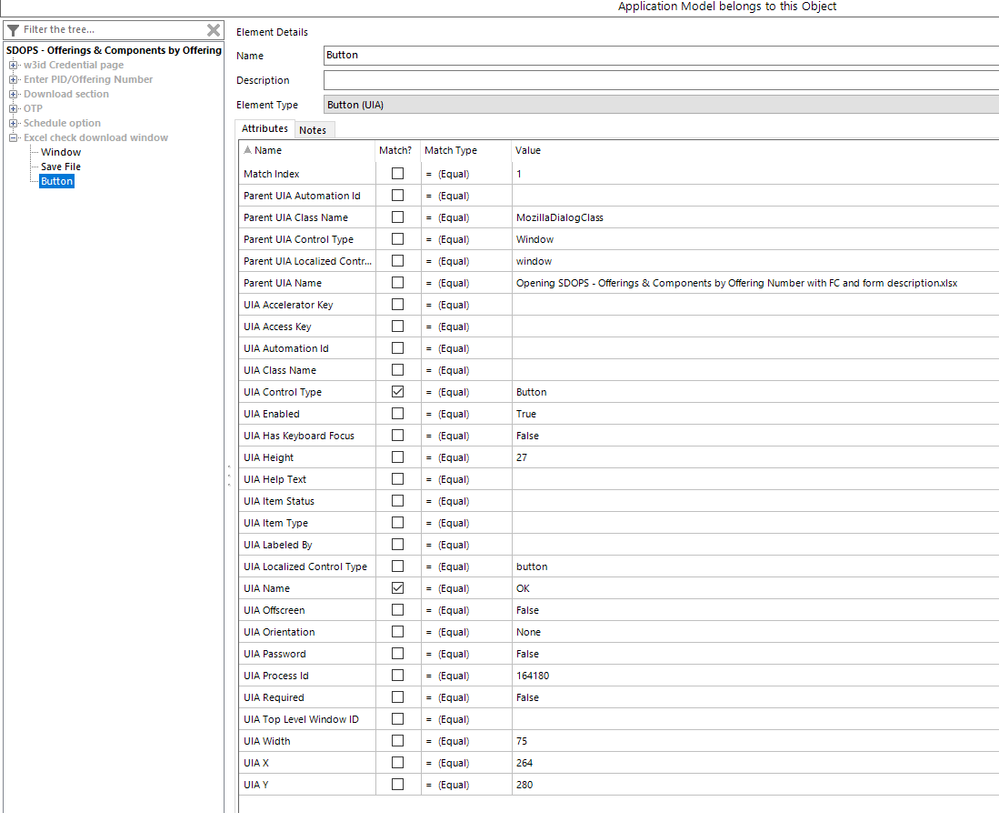Enable Match checkbox for Parent UIA Control Type
The image size is (999, 813).
tap(398, 239)
